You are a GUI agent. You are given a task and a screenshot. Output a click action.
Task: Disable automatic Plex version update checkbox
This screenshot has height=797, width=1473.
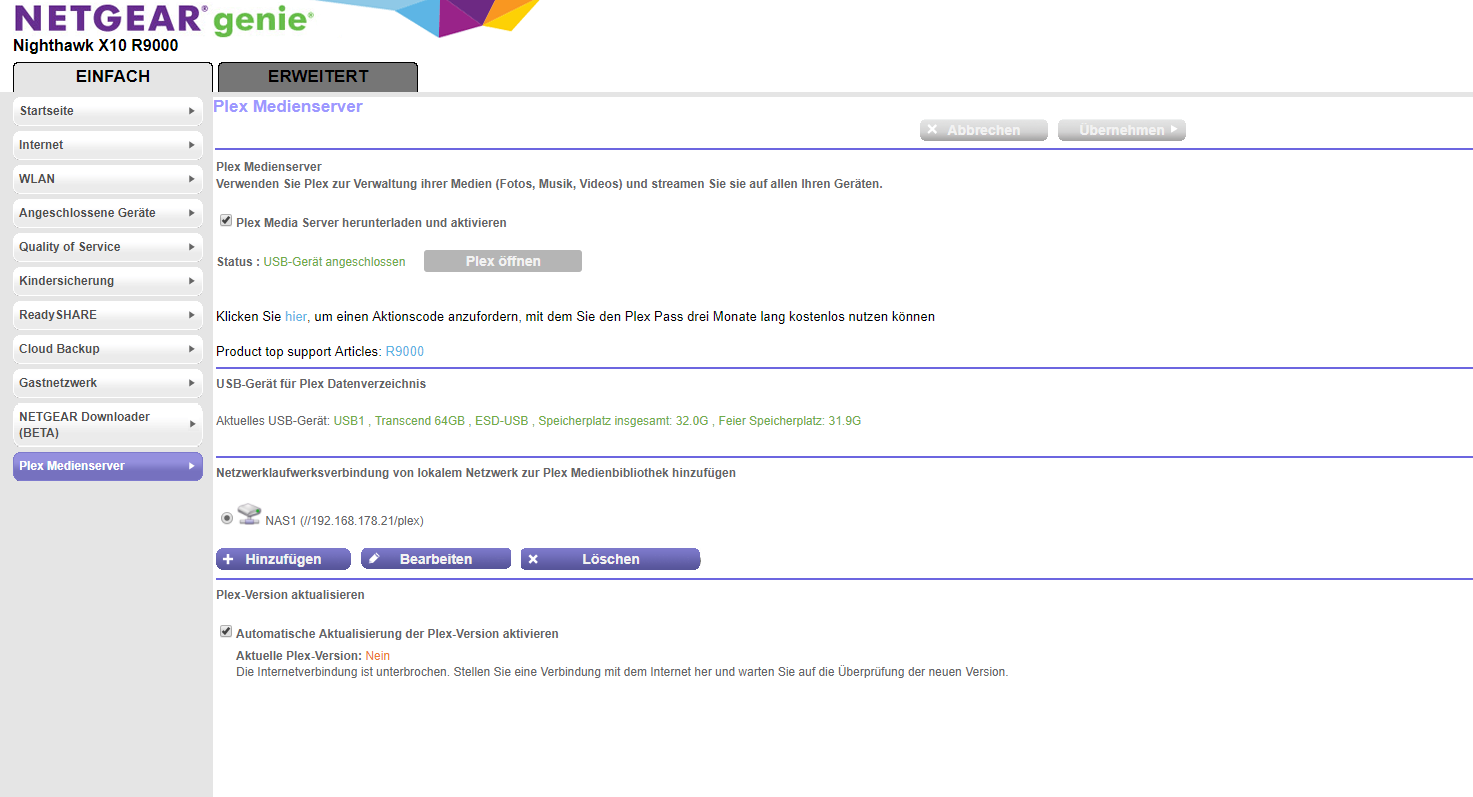[x=226, y=632]
